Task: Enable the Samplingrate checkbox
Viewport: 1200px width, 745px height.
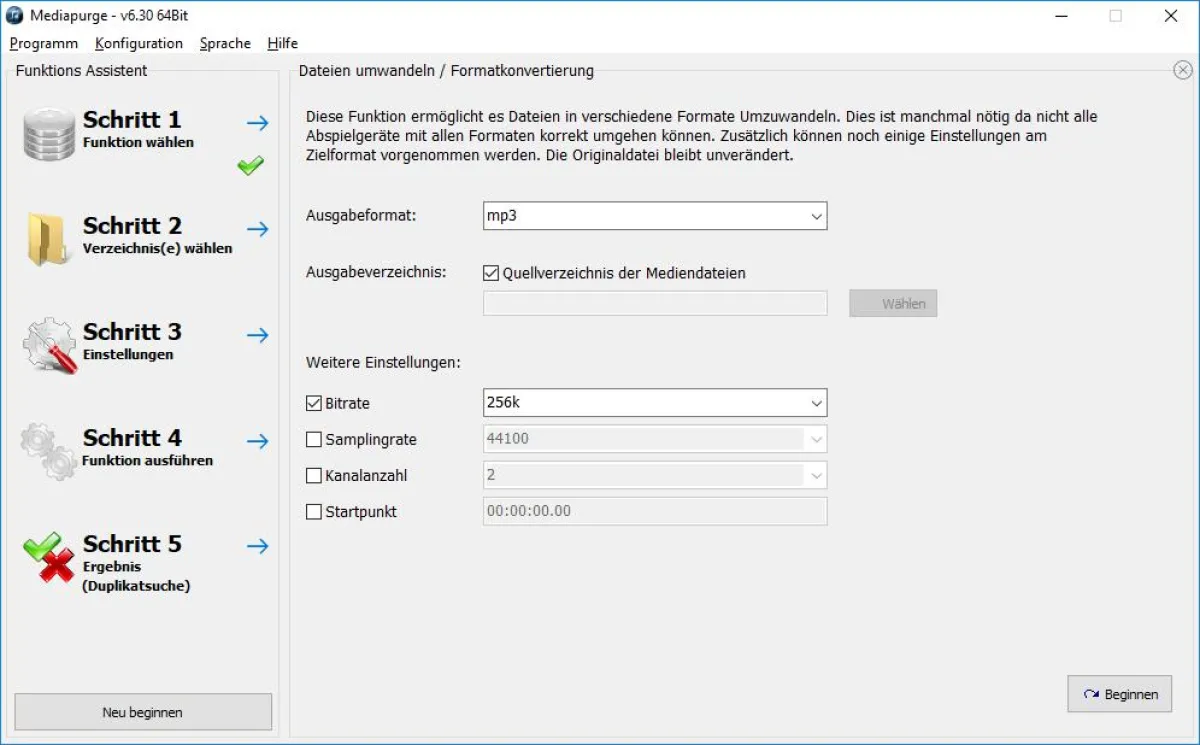Action: click(x=313, y=439)
